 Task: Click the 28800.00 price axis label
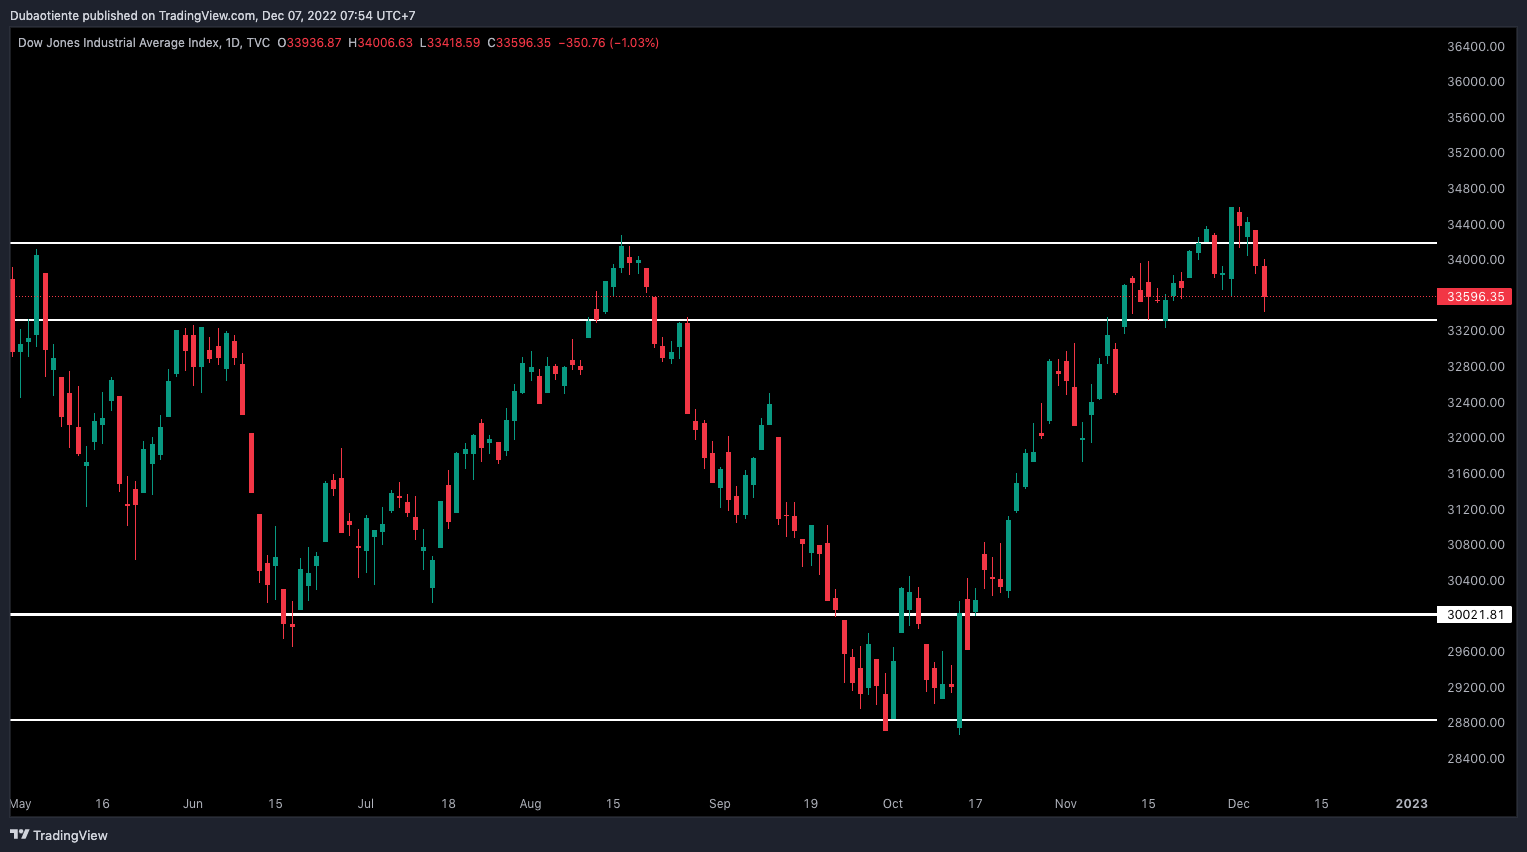1475,723
